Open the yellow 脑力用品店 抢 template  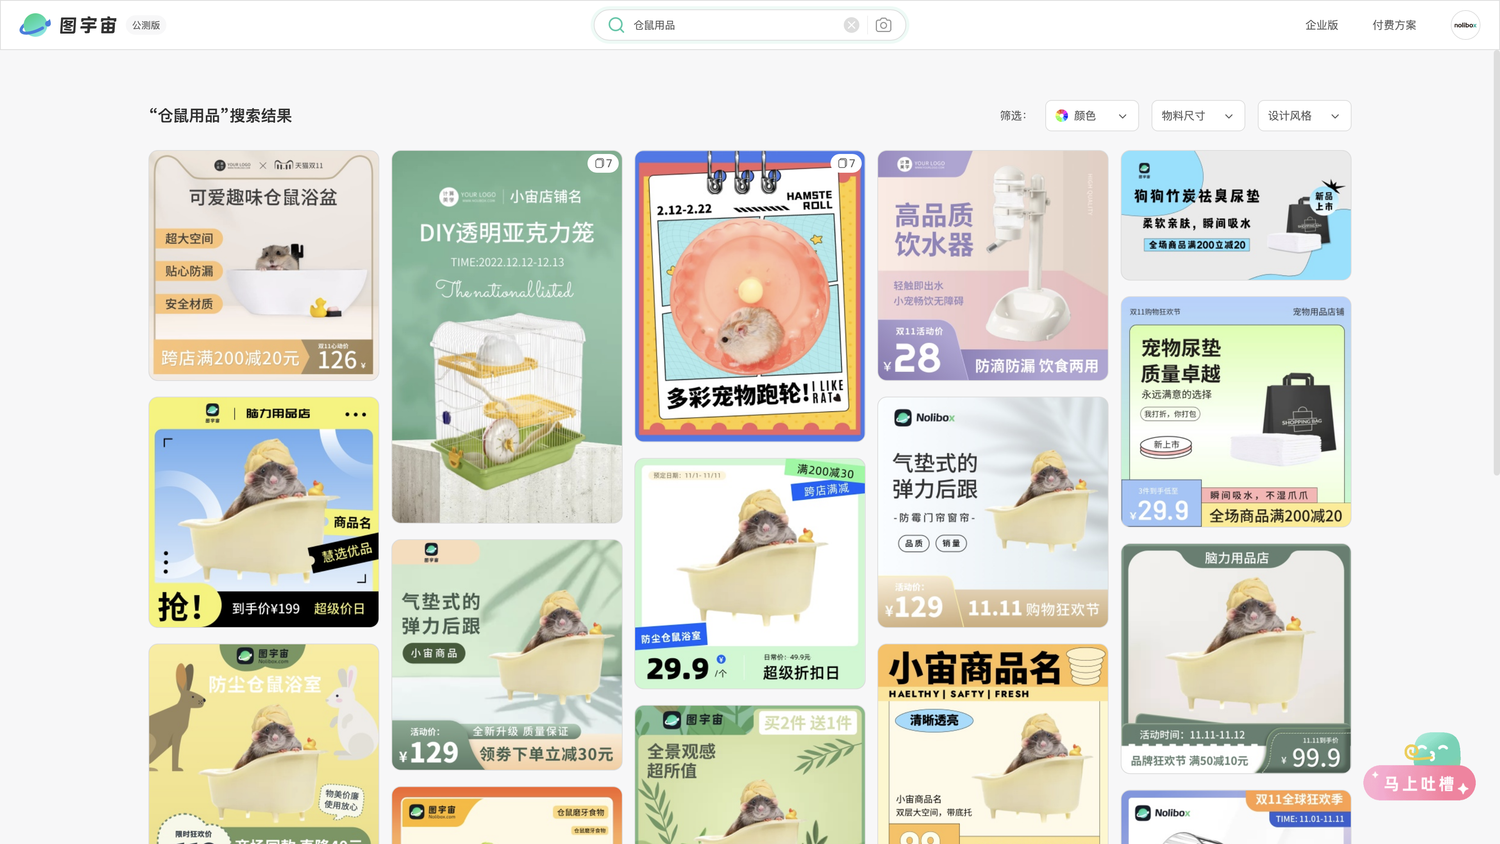pyautogui.click(x=264, y=512)
